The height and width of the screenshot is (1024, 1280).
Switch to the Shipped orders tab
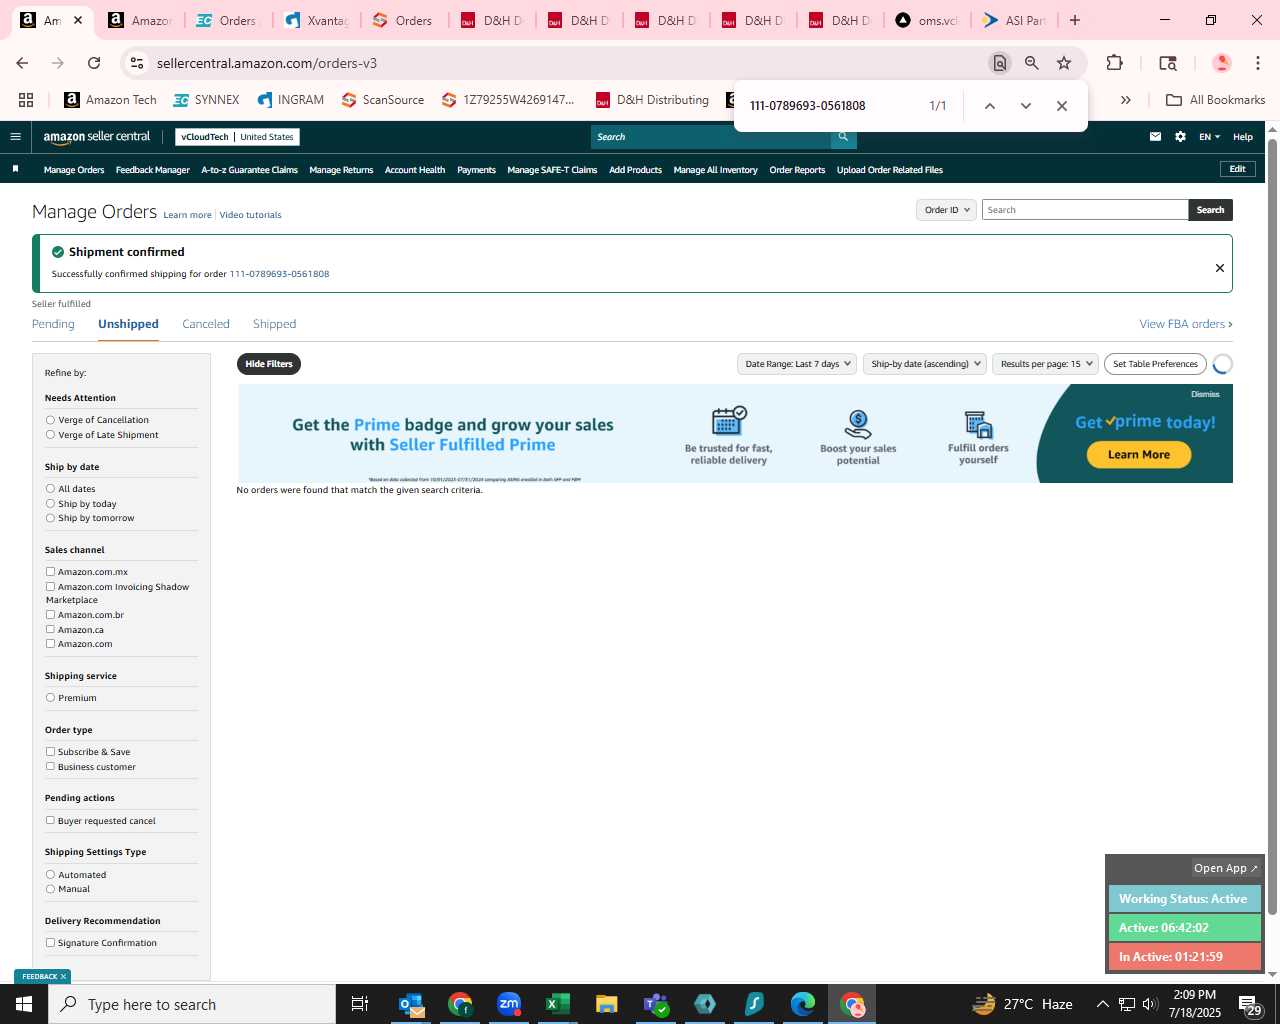274,324
